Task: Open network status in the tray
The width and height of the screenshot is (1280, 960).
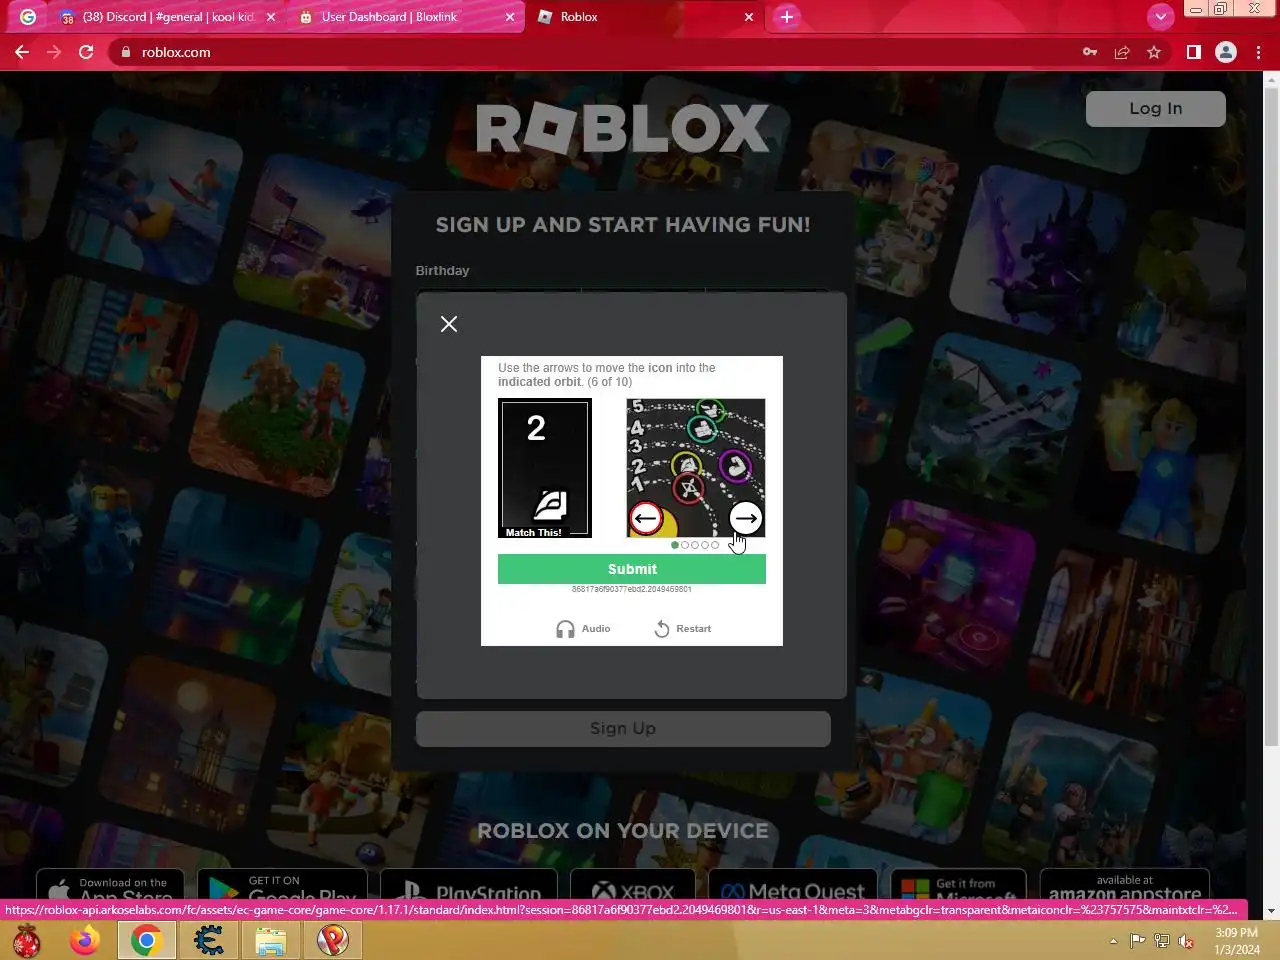Action: tap(1161, 941)
